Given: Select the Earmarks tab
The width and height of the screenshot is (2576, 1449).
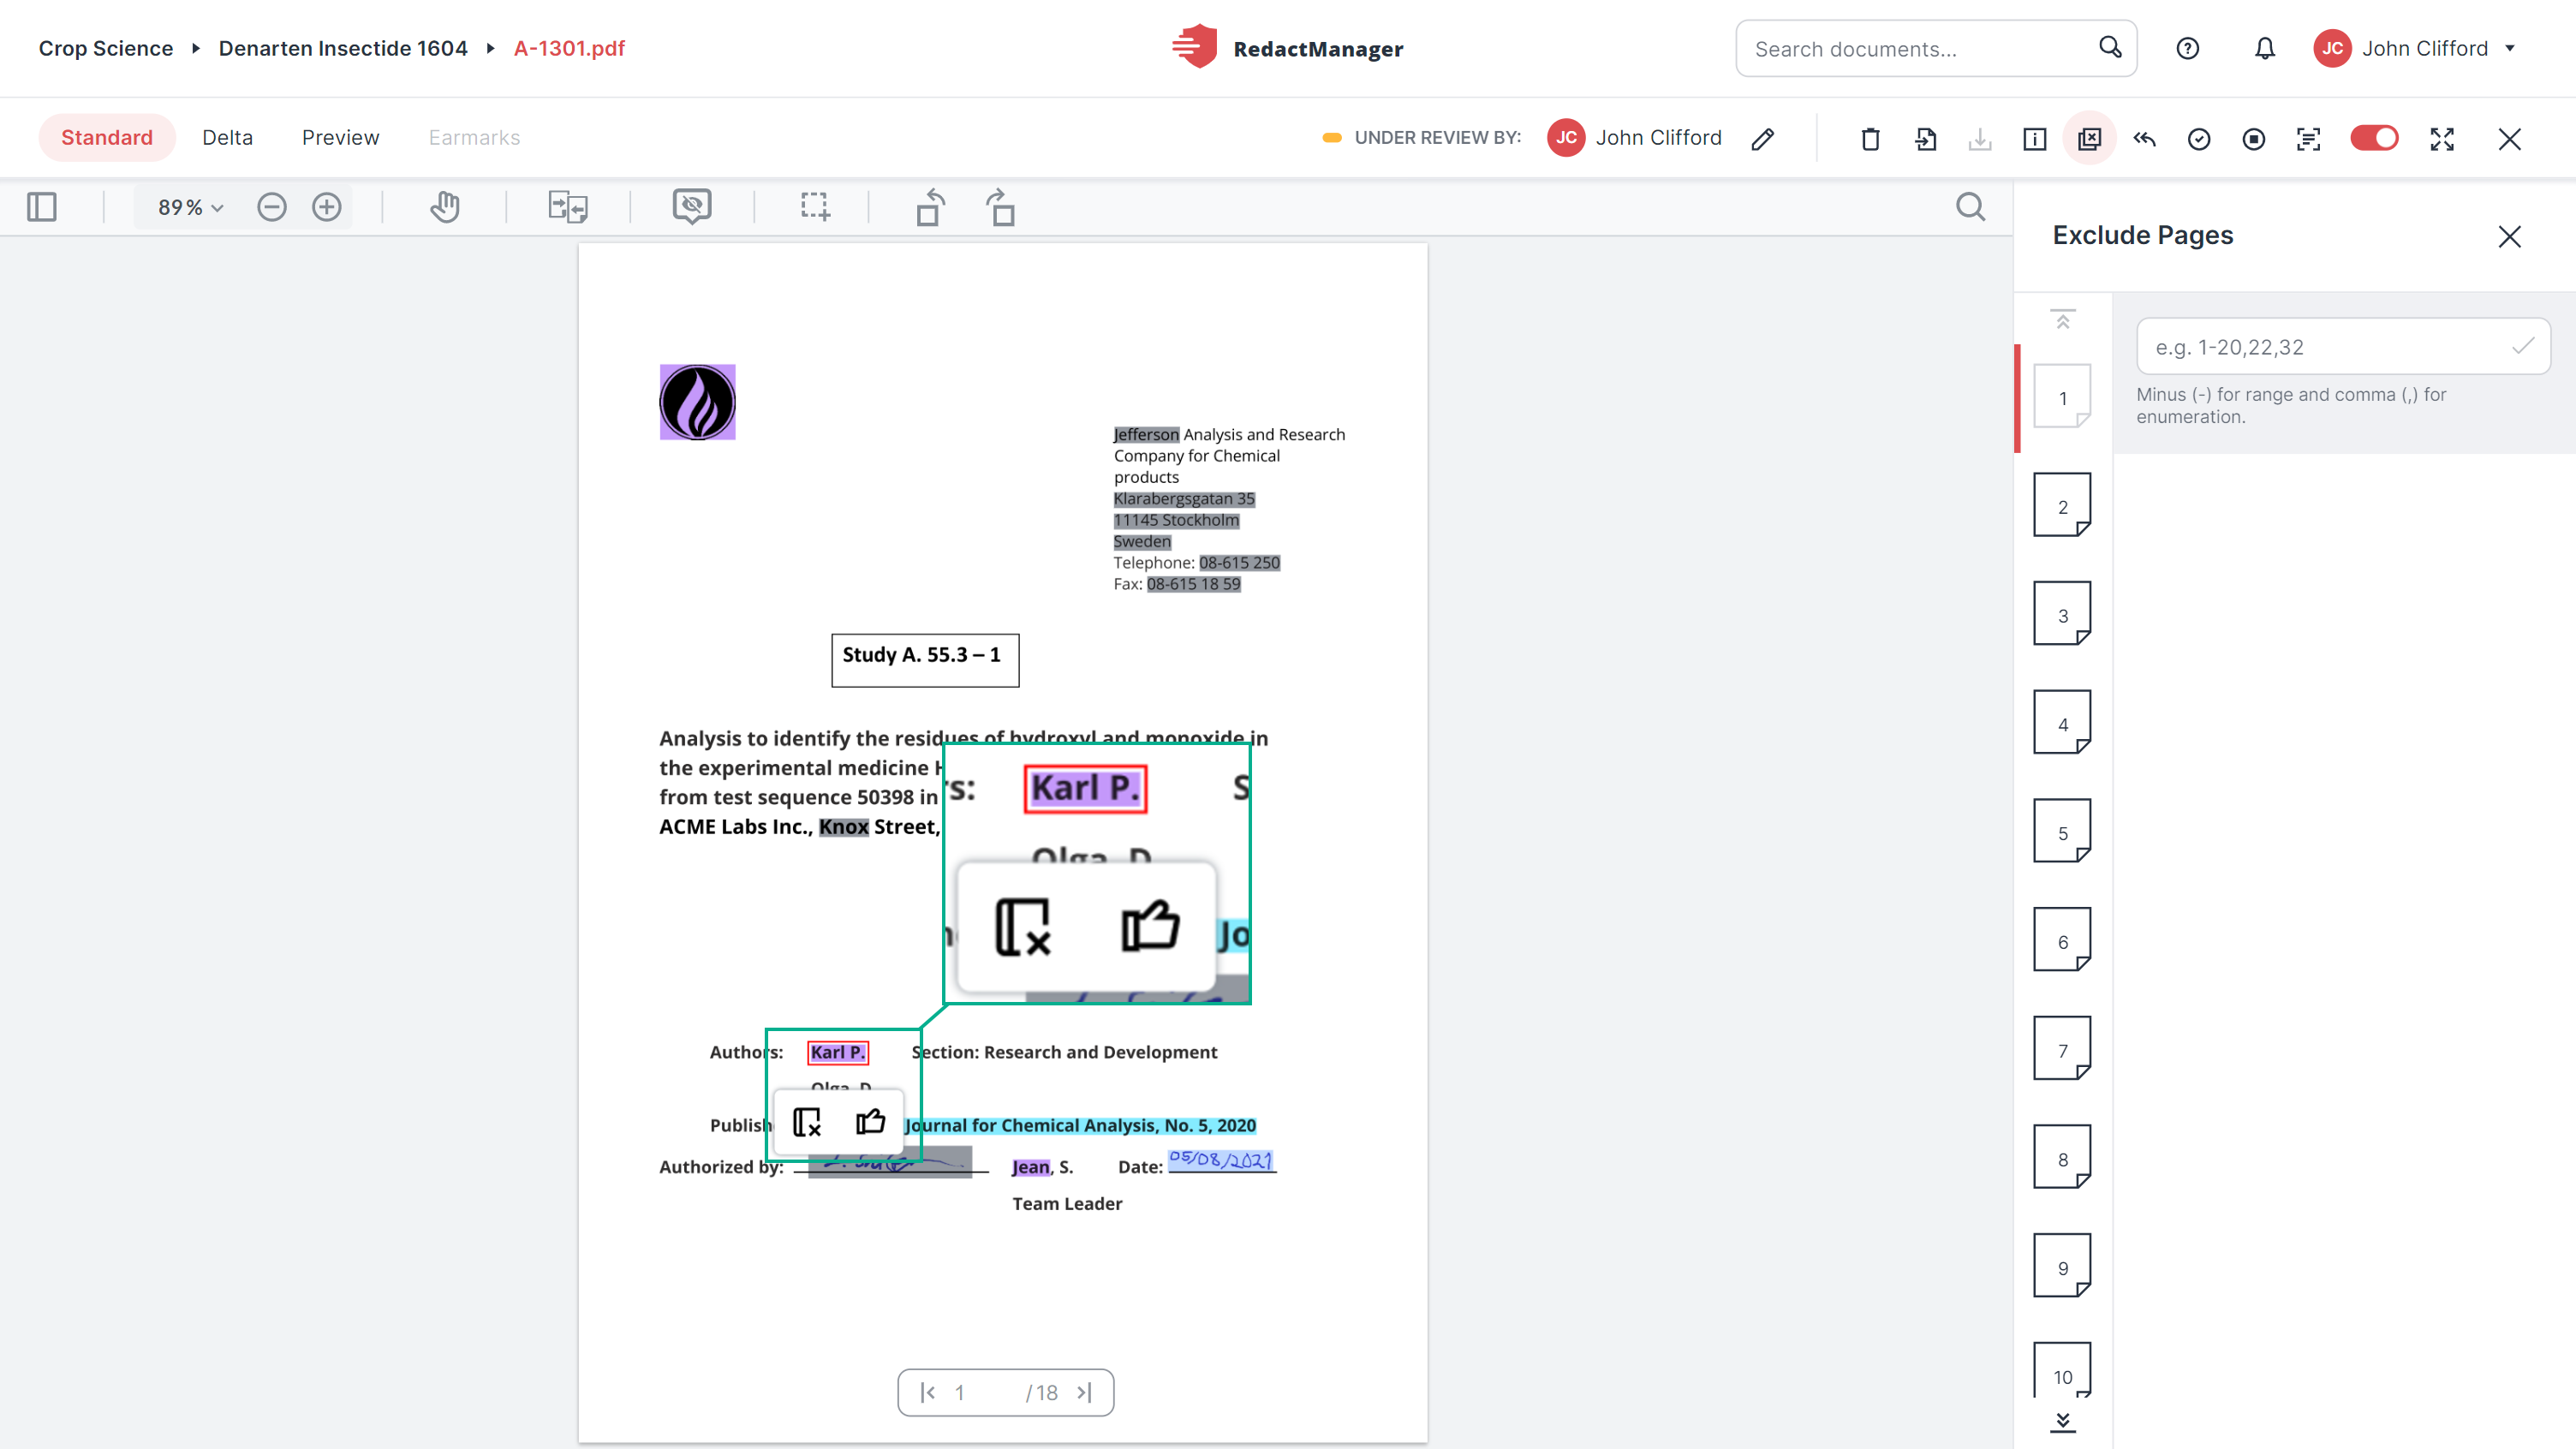Looking at the screenshot, I should click(x=475, y=137).
